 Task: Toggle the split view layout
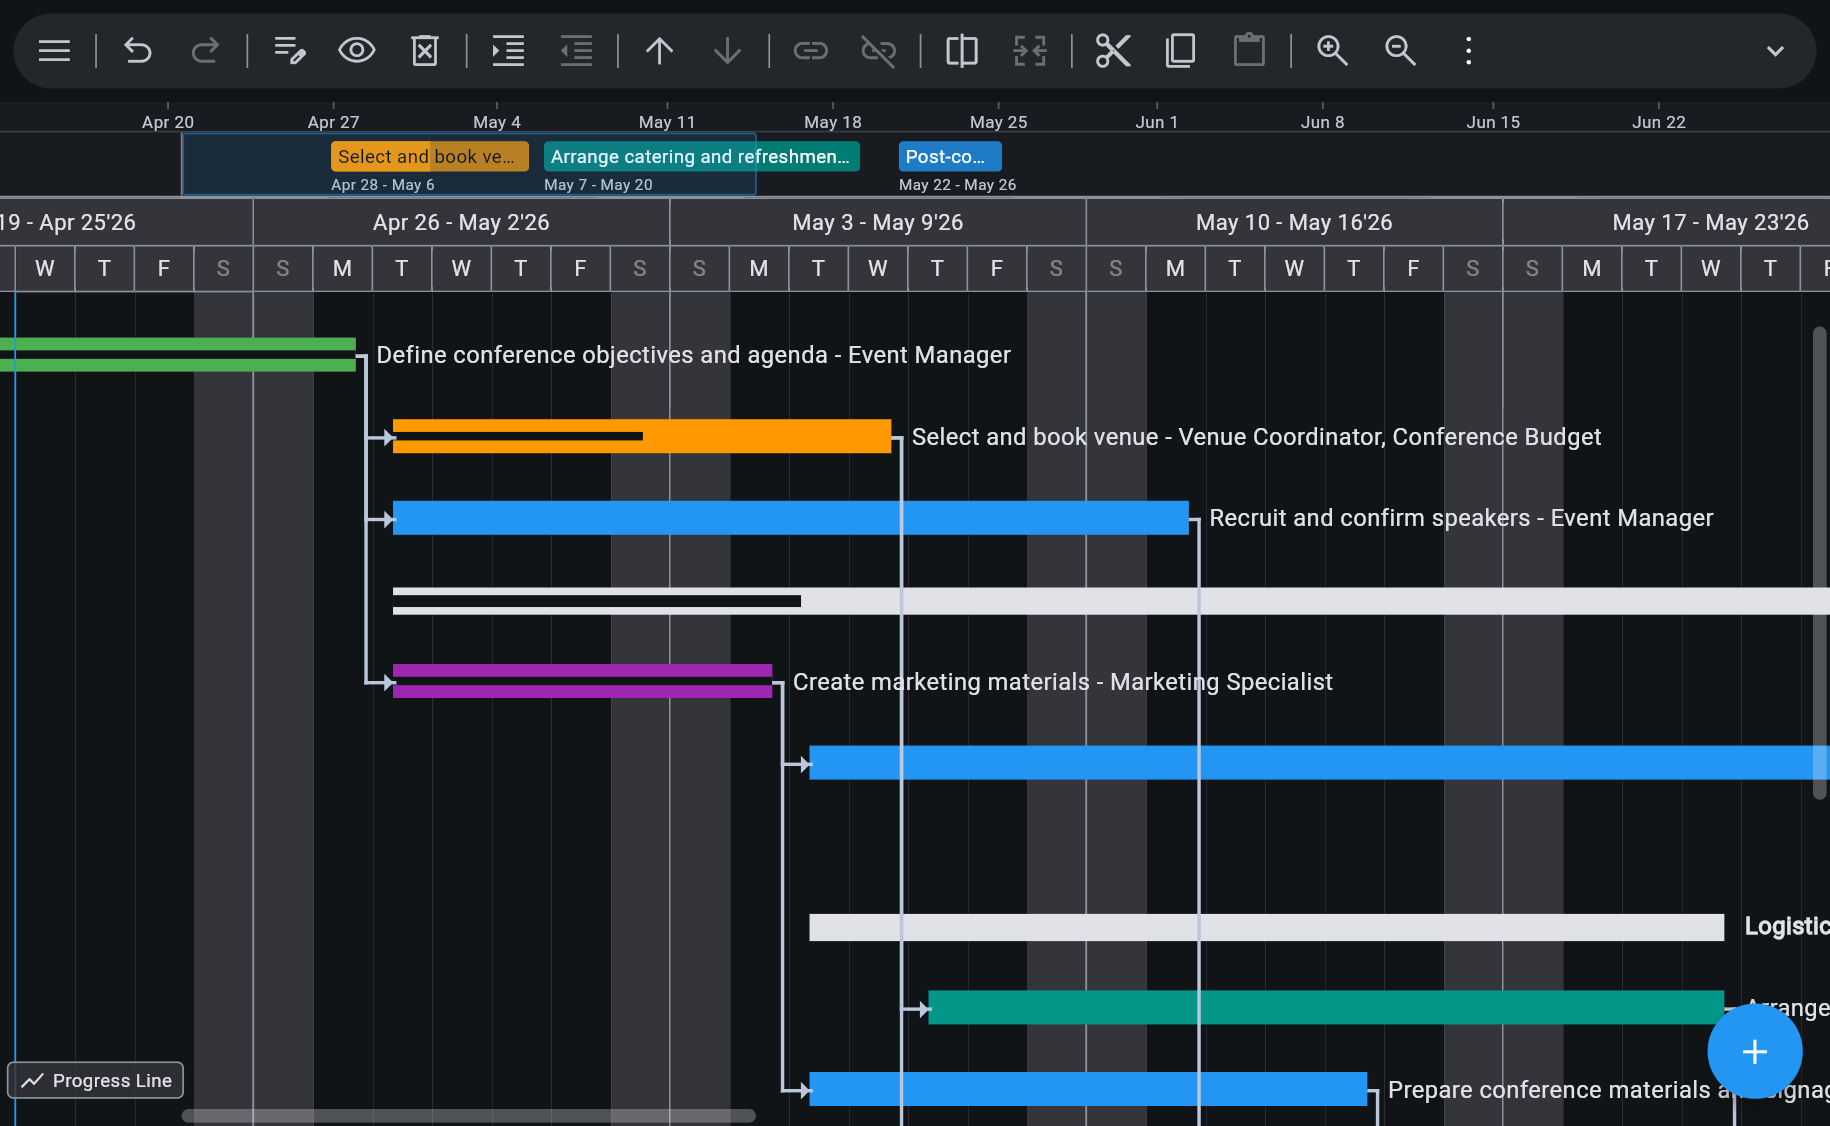(961, 50)
